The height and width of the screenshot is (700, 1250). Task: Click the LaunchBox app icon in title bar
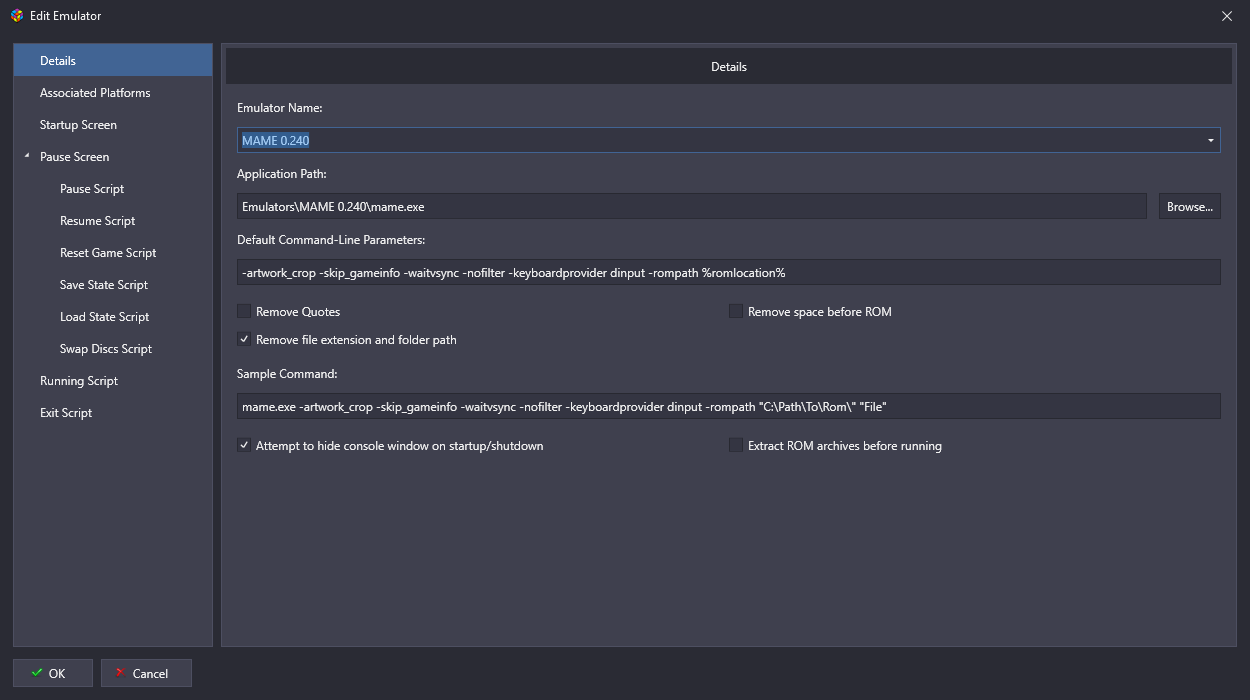[16, 15]
